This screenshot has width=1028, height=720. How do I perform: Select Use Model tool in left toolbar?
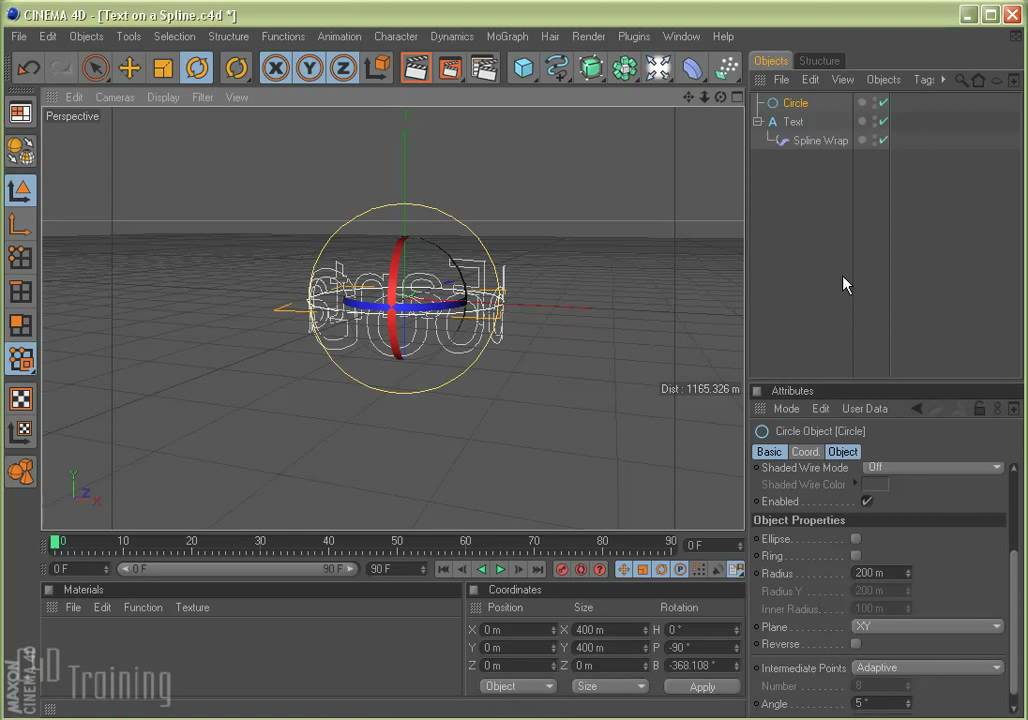[x=20, y=191]
